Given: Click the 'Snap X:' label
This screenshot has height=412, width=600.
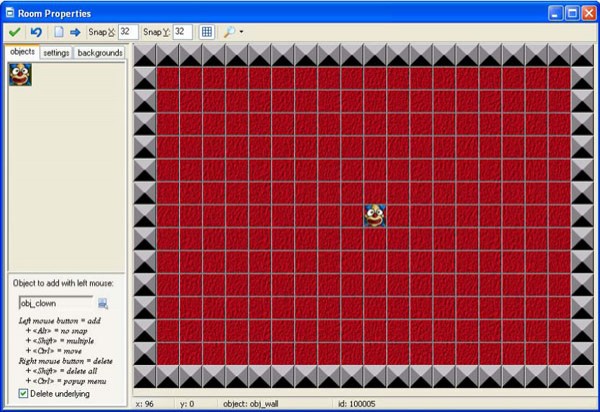Looking at the screenshot, I should tap(101, 32).
